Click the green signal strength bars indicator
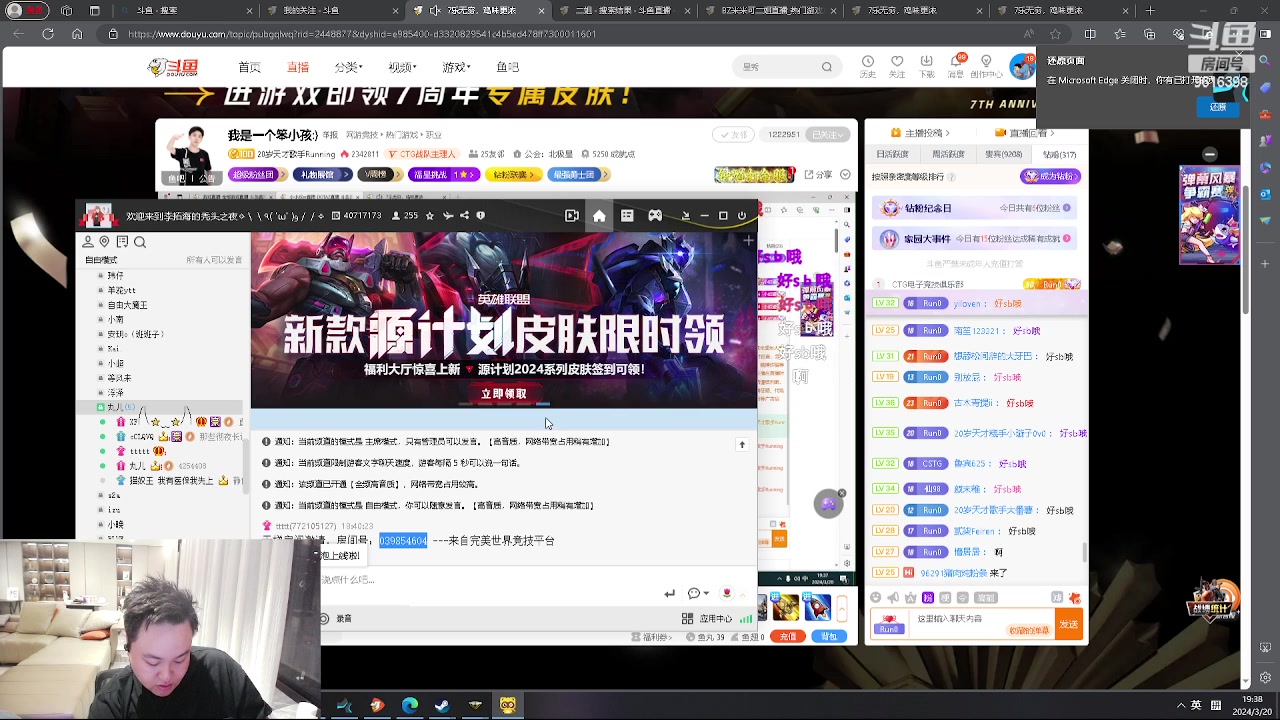This screenshot has width=1280, height=720. tap(745, 620)
